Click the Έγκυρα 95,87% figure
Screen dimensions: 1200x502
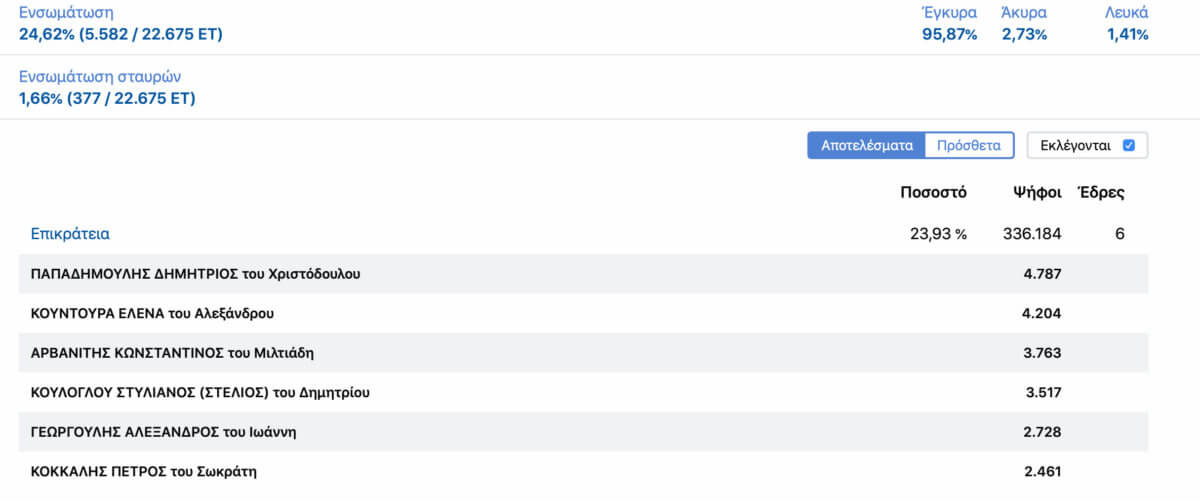click(949, 24)
